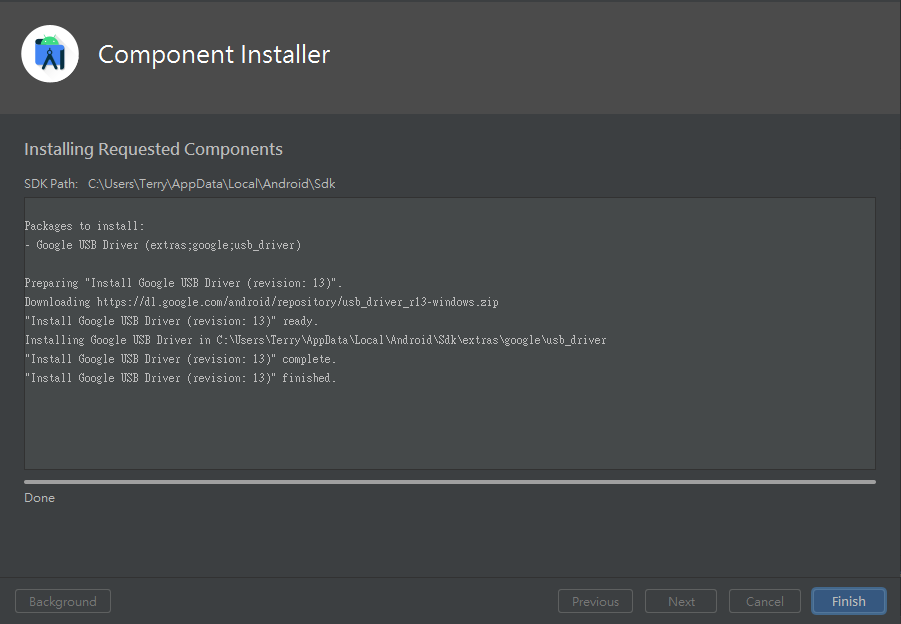Click the log line ending with ready

pos(171,321)
